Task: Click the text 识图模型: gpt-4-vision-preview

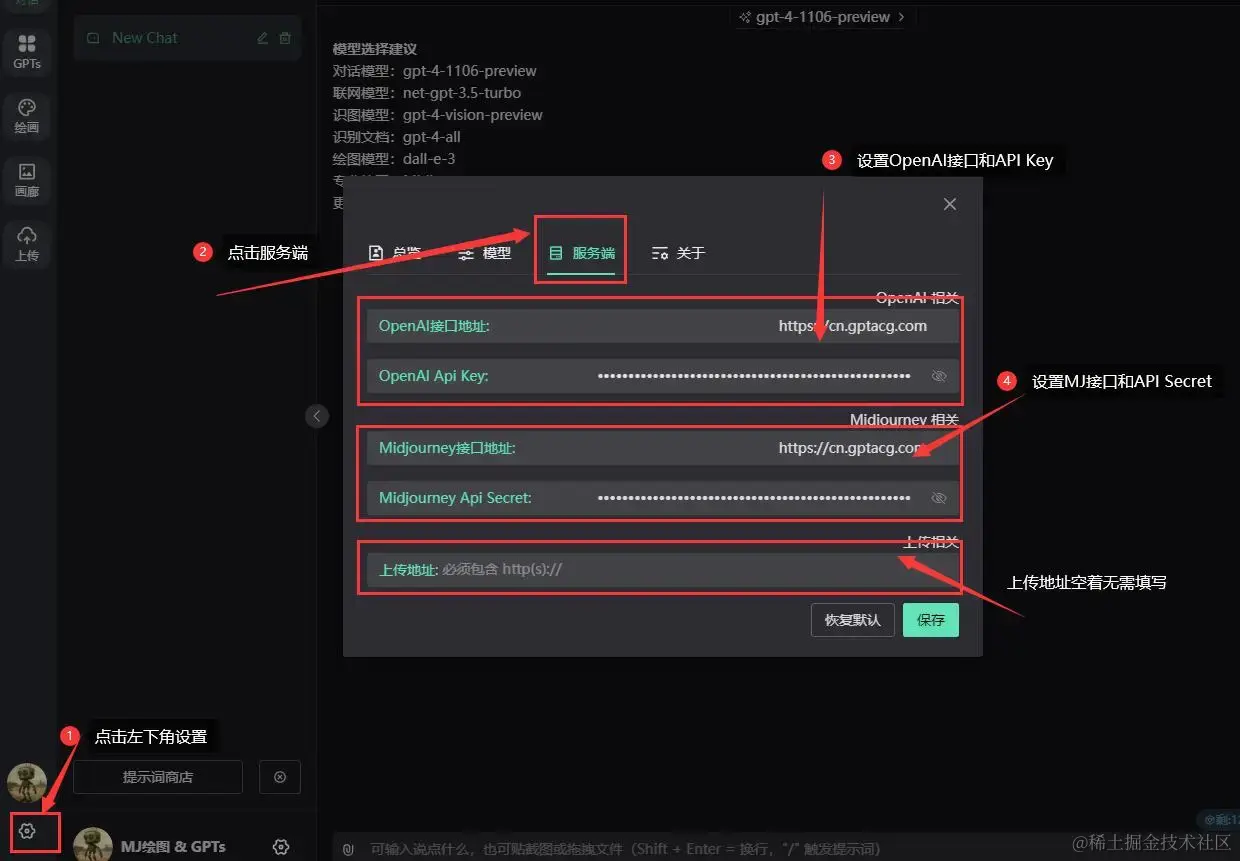Action: tap(438, 115)
